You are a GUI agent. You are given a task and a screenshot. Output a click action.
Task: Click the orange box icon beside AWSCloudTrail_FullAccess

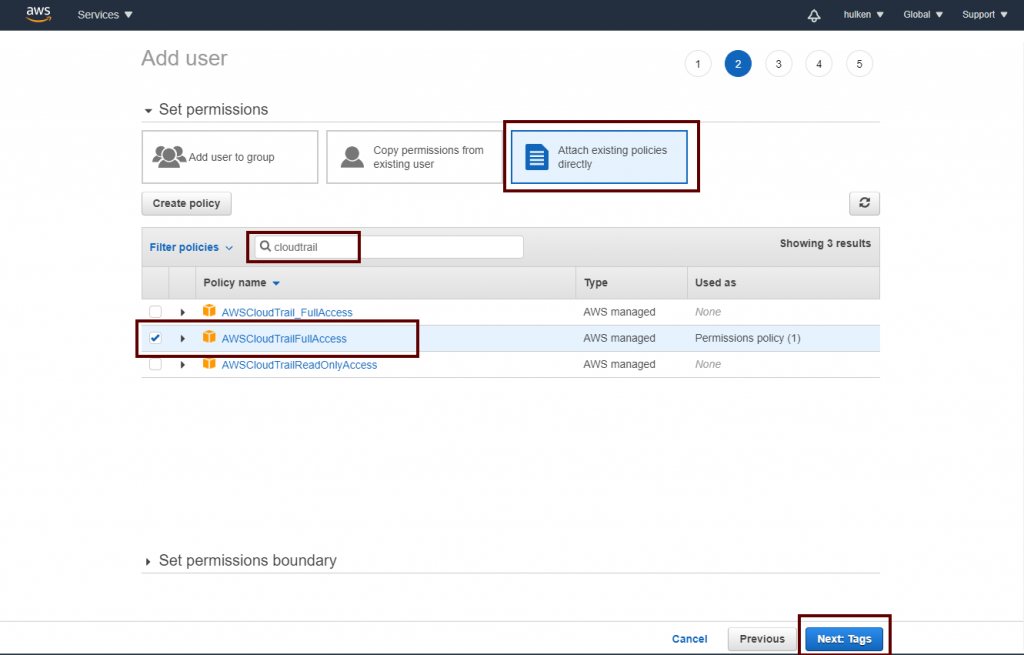coord(209,312)
